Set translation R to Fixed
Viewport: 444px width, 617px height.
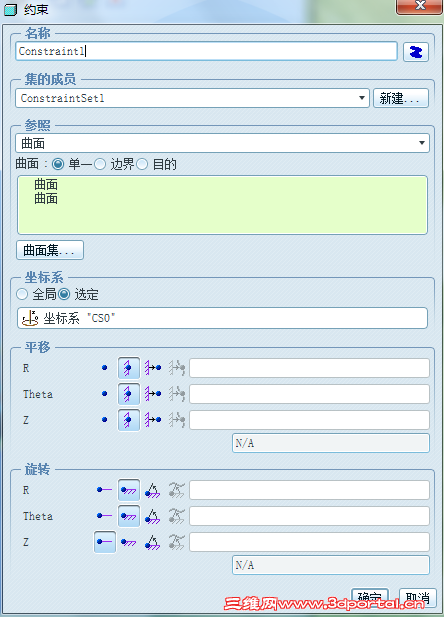coord(129,368)
